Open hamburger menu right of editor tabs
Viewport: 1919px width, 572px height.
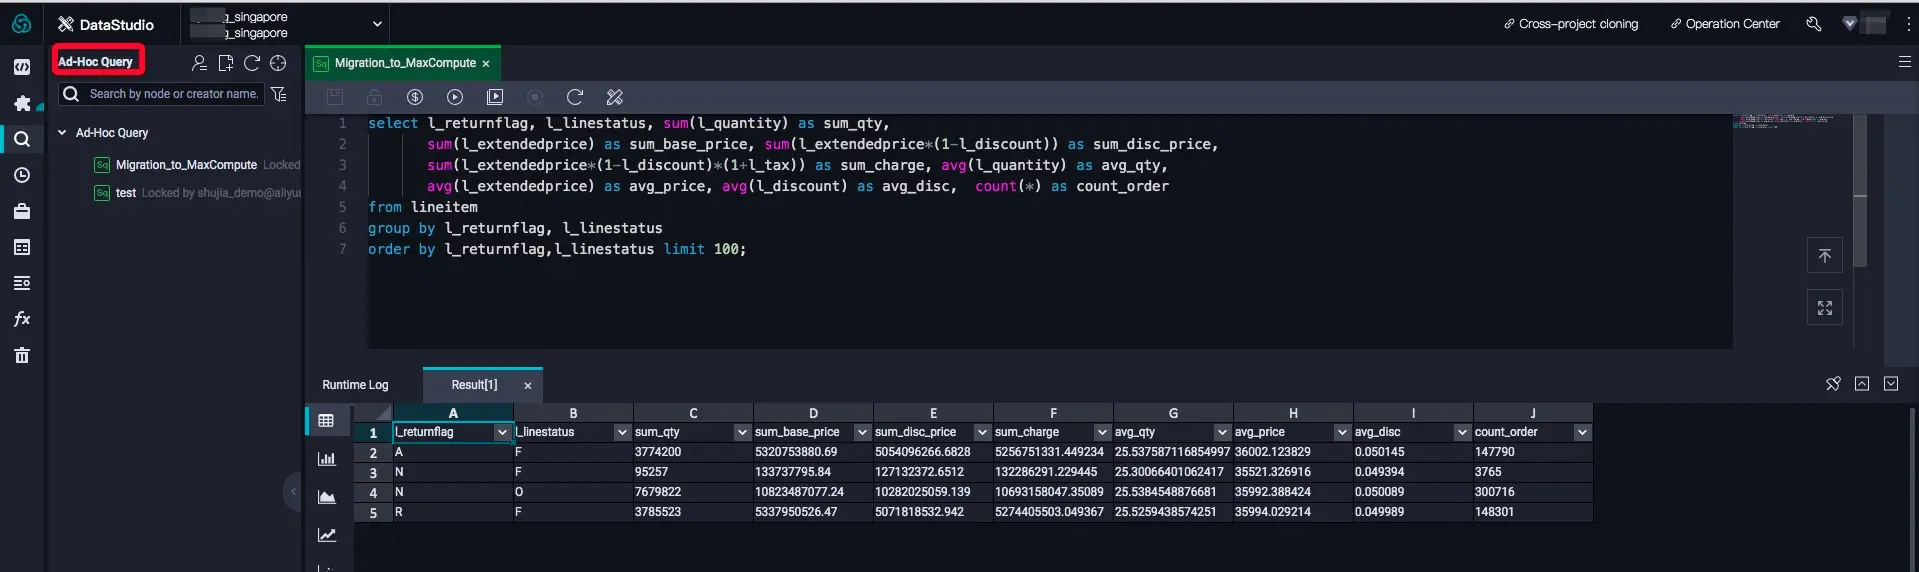pos(1904,62)
